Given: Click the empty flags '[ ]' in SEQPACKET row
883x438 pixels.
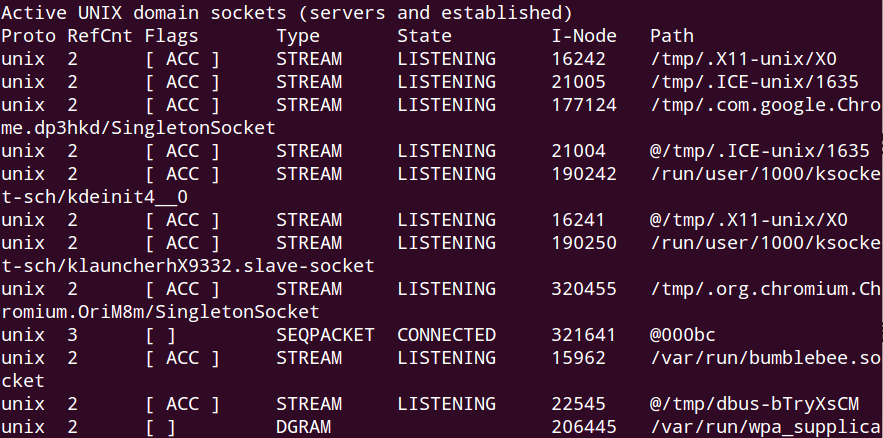Looking at the screenshot, I should 160,335.
